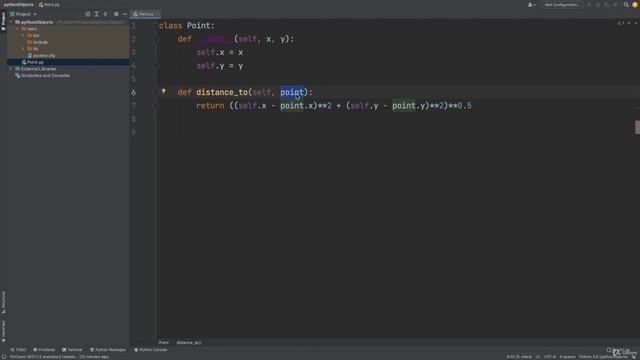Screen dimensions: 640x360
Task: Click the inspection warnings indicator at editor top right
Action: pyautogui.click(x=621, y=23)
